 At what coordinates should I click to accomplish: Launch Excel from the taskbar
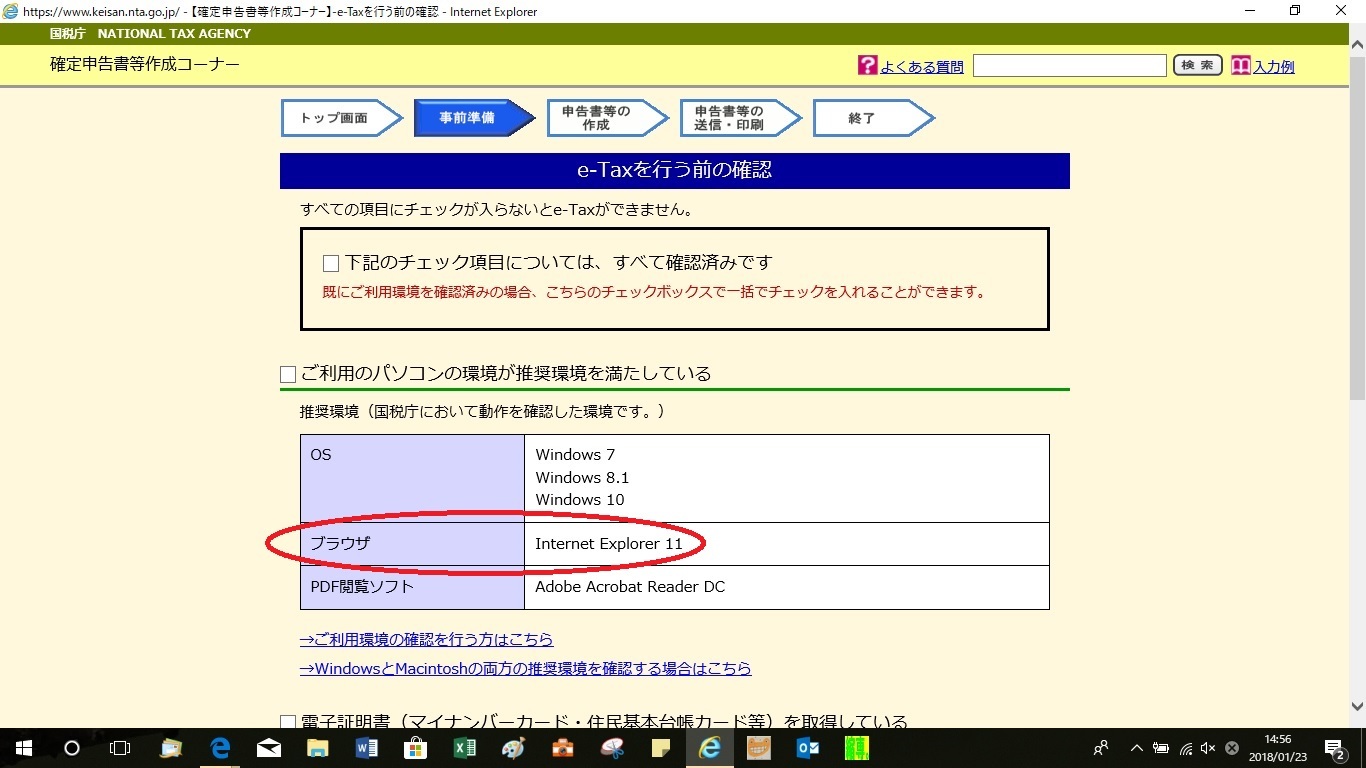[x=465, y=748]
